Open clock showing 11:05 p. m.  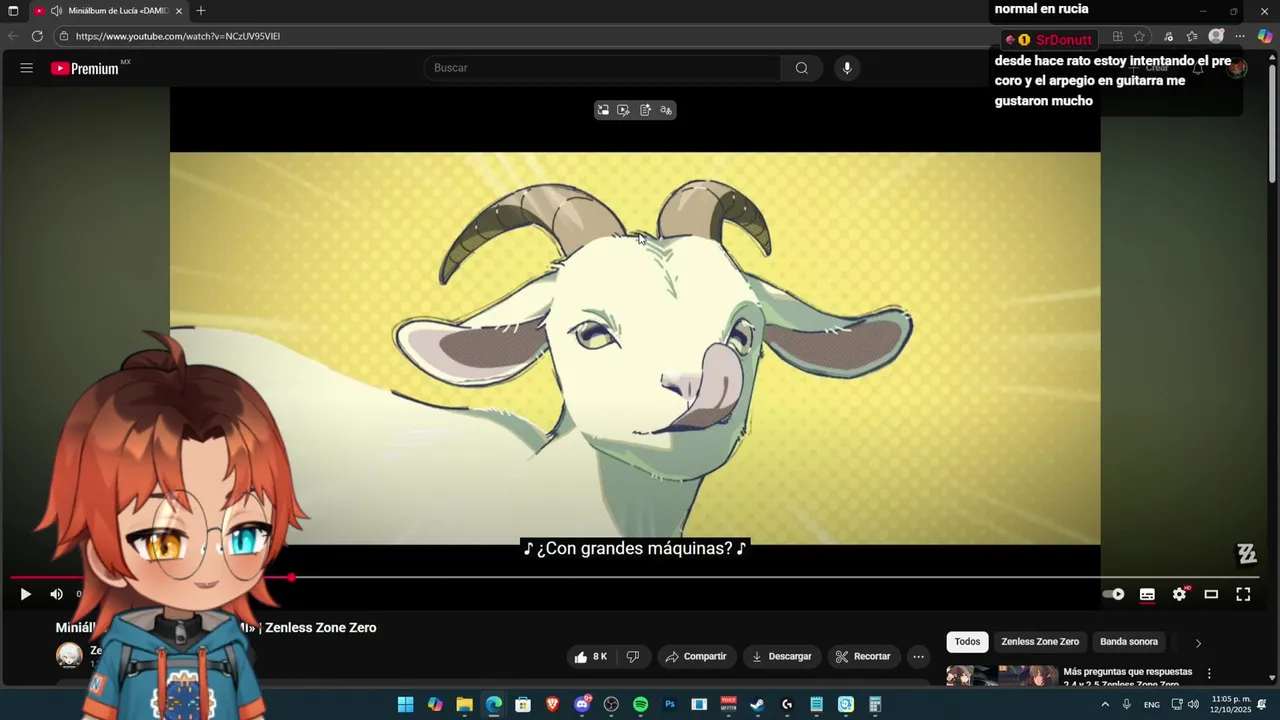pyautogui.click(x=1230, y=705)
